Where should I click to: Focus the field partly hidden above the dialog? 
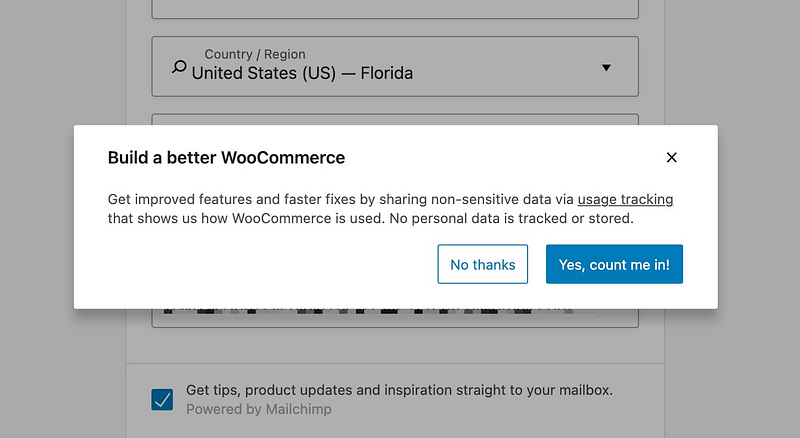click(394, 119)
